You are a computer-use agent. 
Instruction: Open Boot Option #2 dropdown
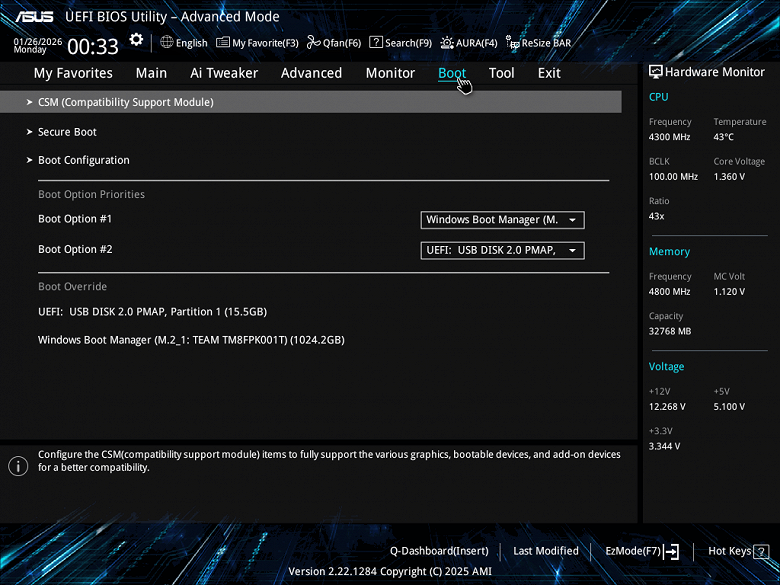(502, 250)
